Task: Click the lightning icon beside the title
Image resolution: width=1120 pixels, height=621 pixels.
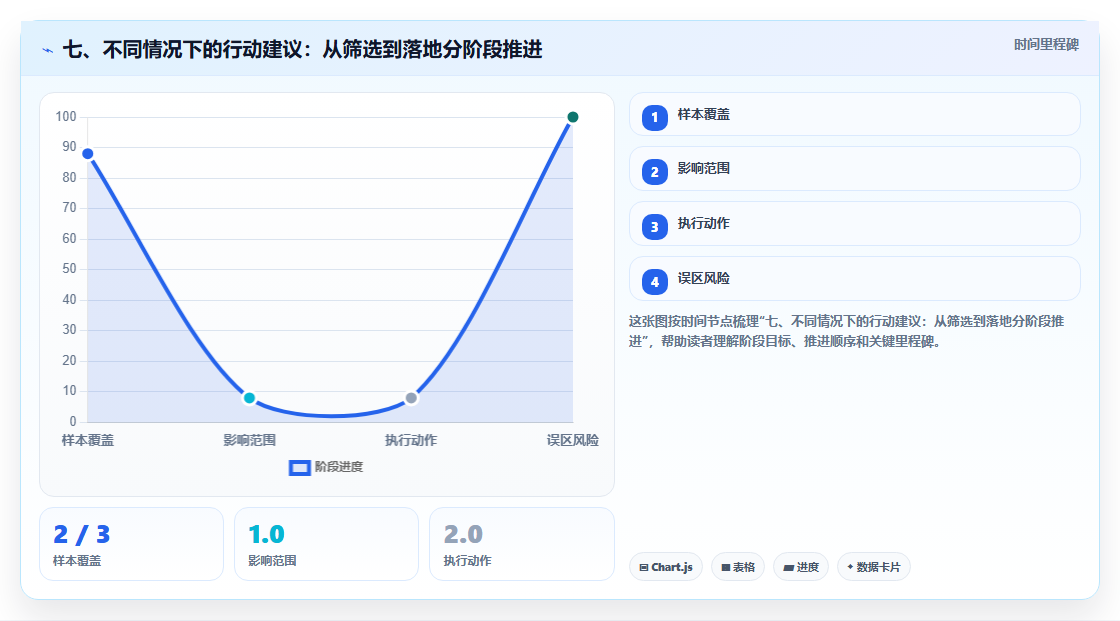Action: (x=48, y=50)
